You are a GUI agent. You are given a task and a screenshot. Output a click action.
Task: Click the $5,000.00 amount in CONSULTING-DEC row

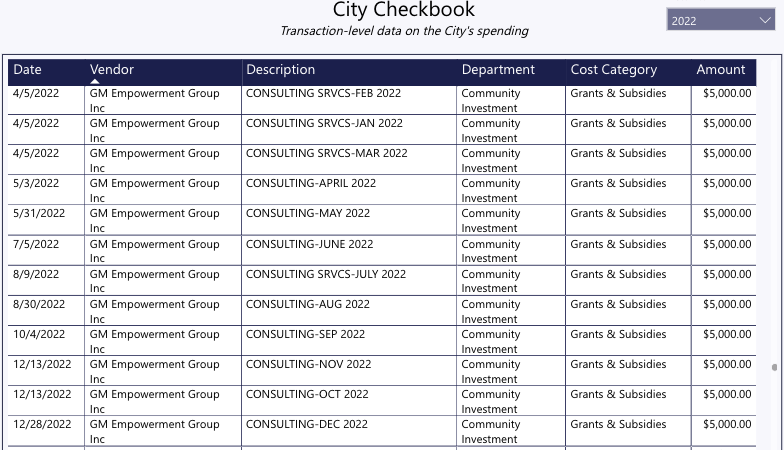point(724,430)
